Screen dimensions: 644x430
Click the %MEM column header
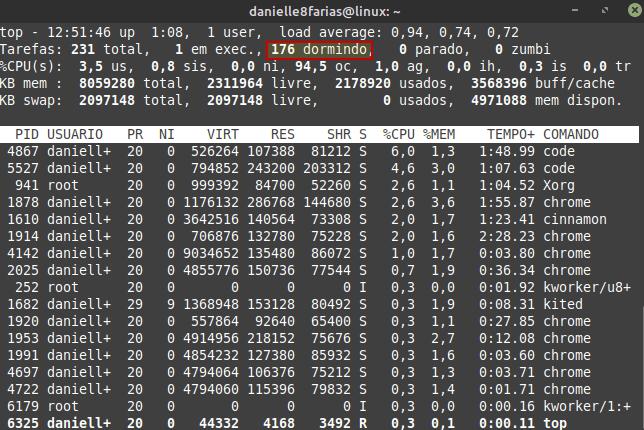click(x=439, y=134)
